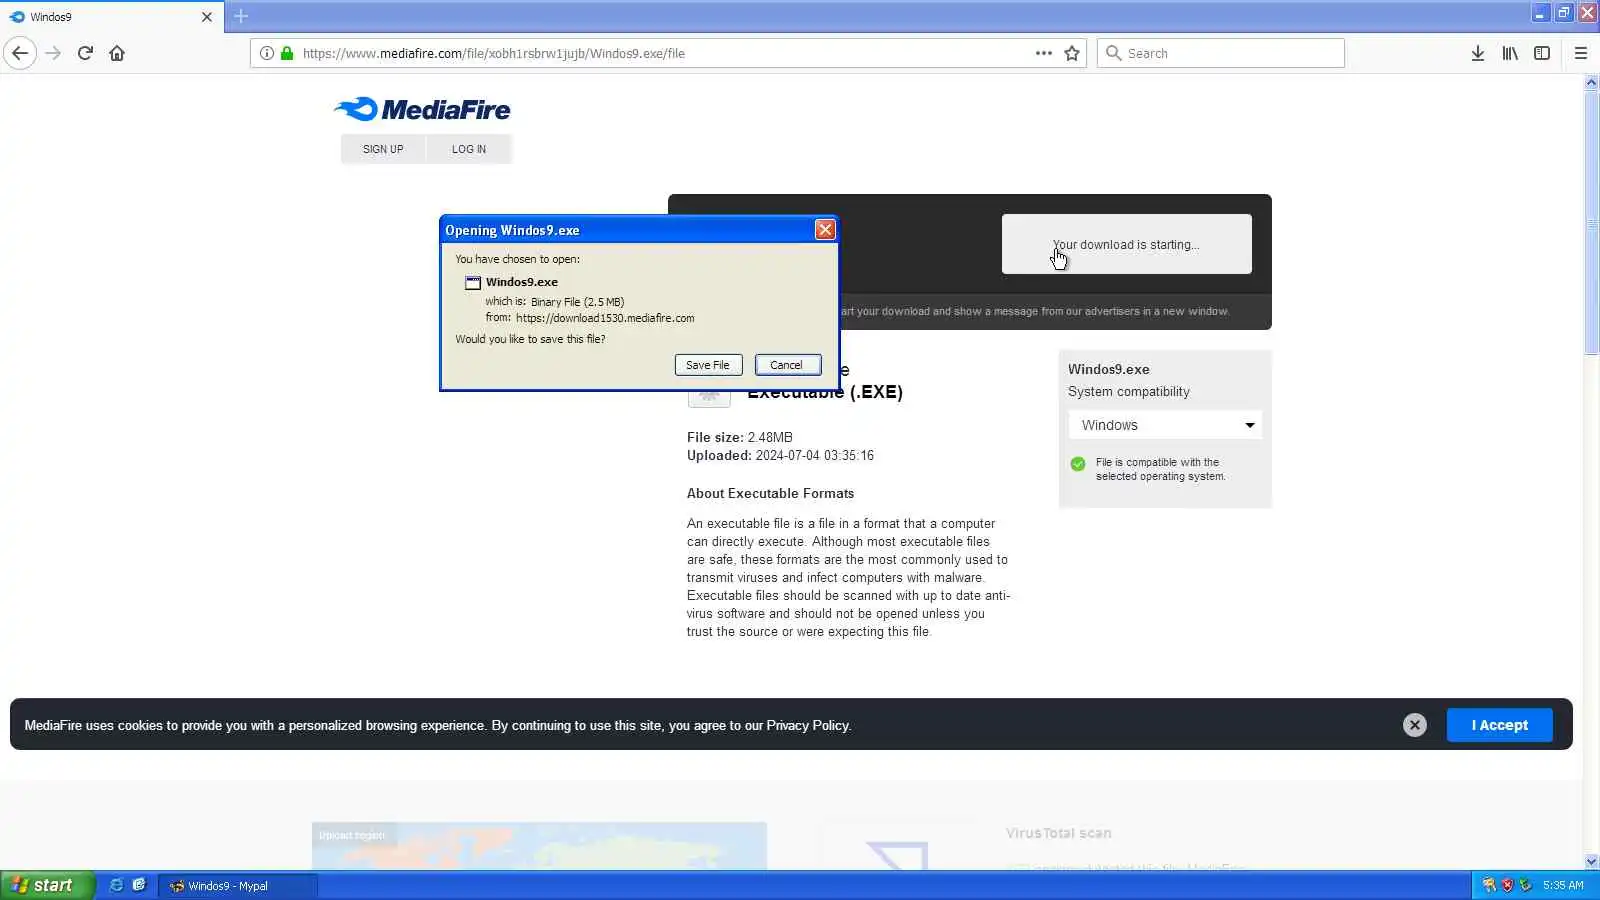Click the About Executable Formats heading
The height and width of the screenshot is (900, 1600).
pyautogui.click(x=770, y=493)
